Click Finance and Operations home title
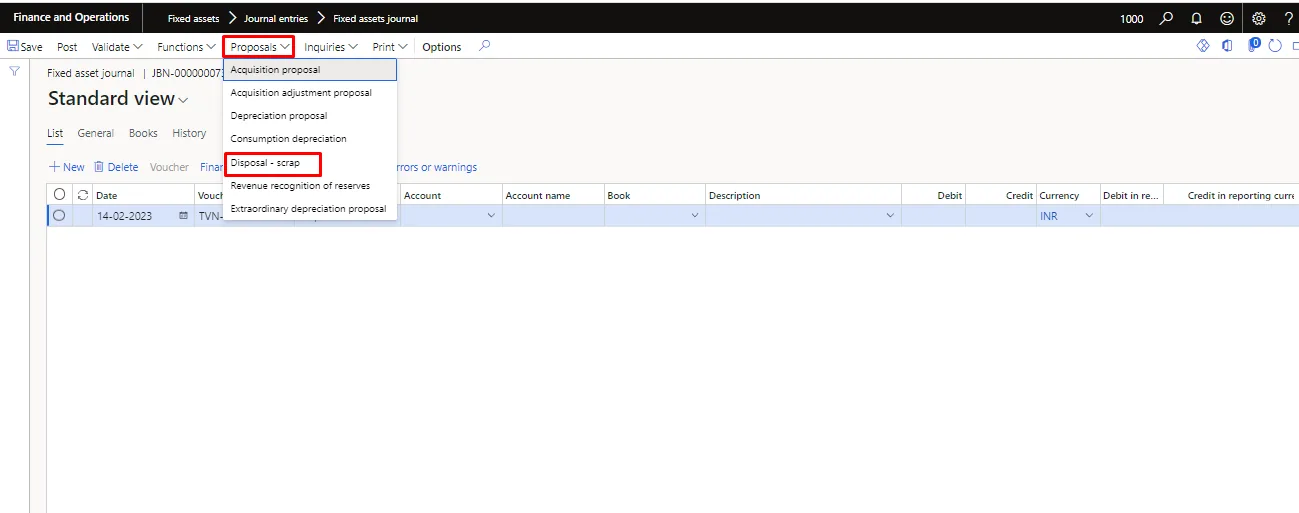The image size is (1299, 513). [71, 18]
